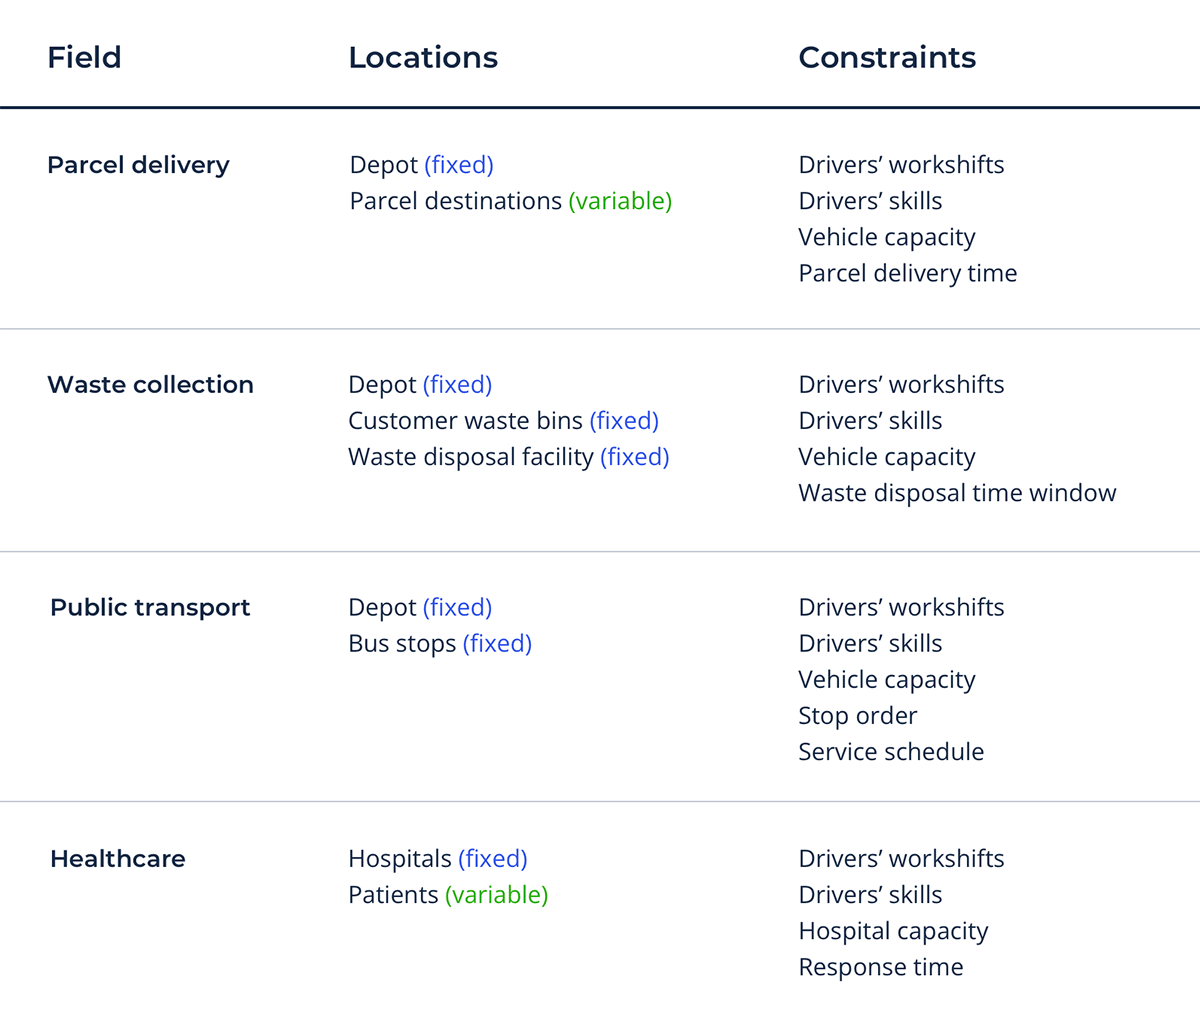Screen dimensions: 1200x1025
Task: Click the Service schedule constraint
Action: [x=891, y=752]
